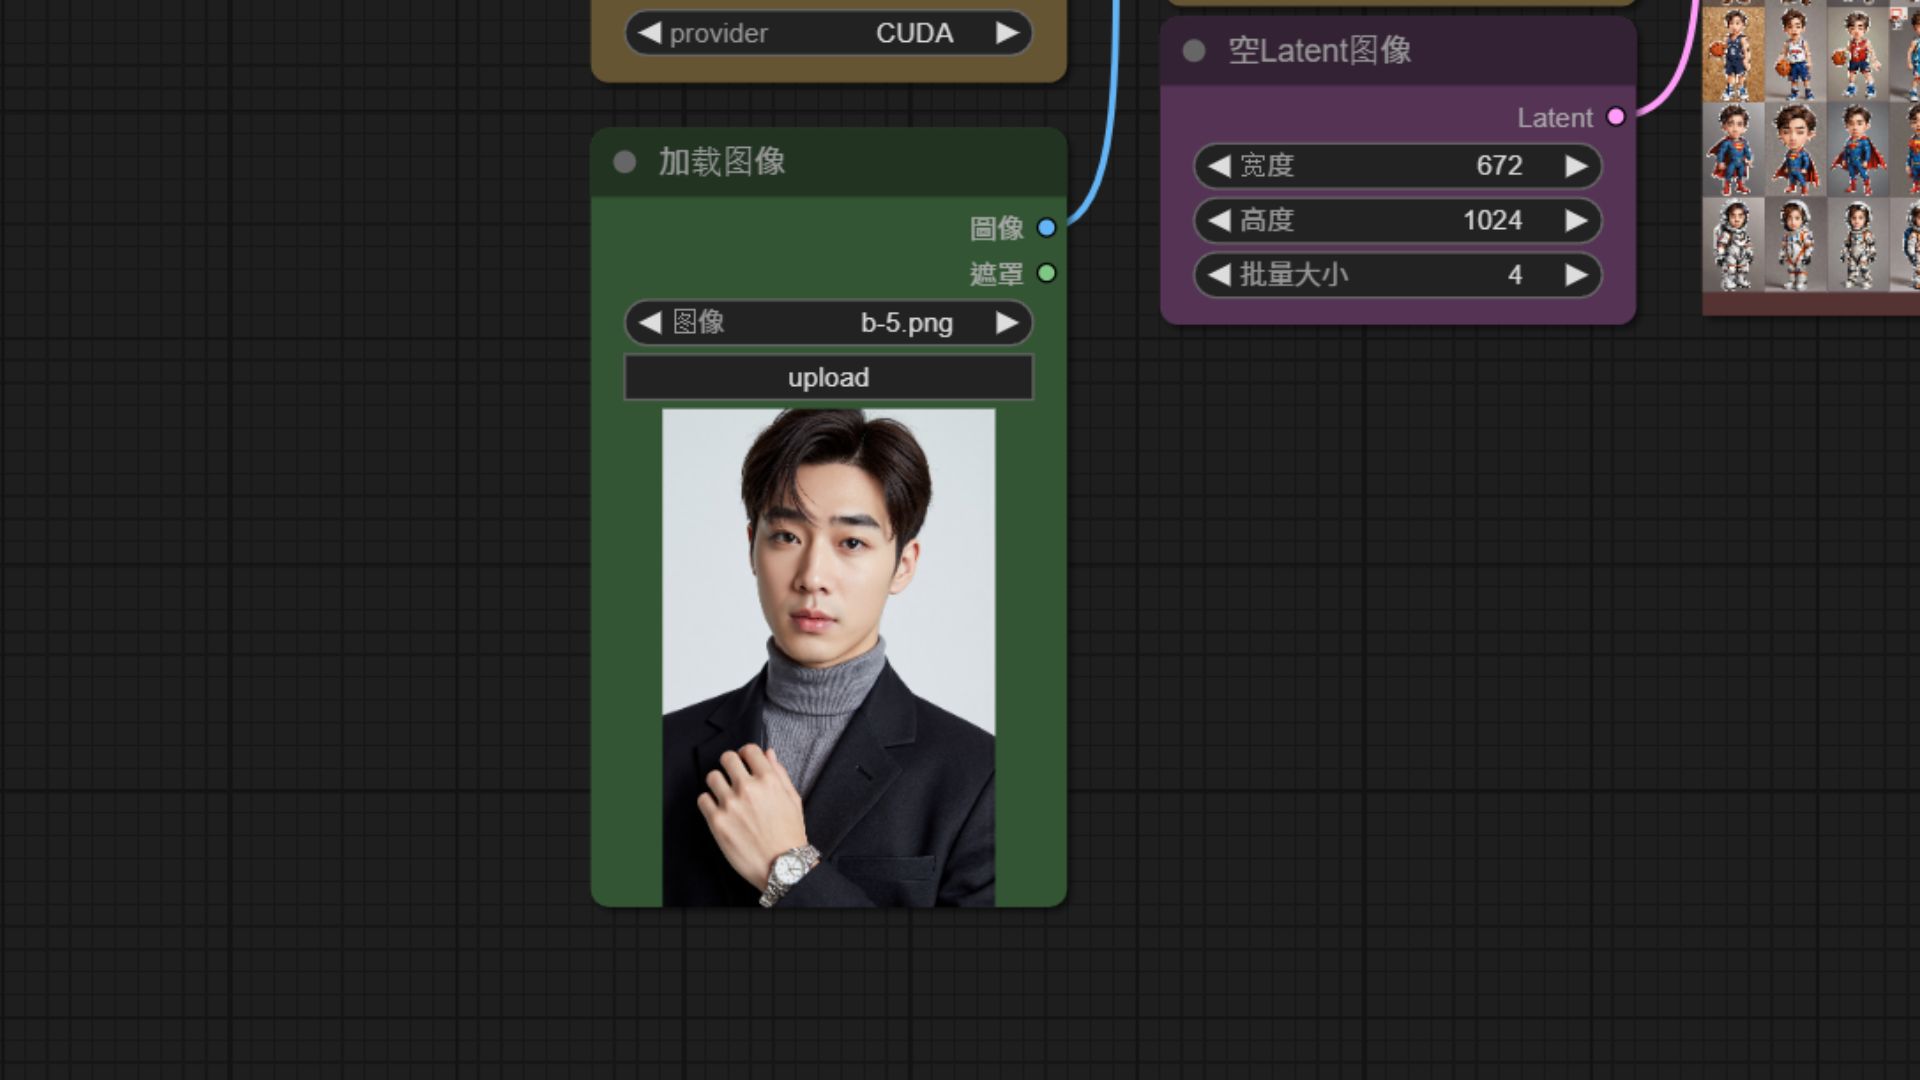The height and width of the screenshot is (1080, 1920).
Task: Click the green 遮罩 output socket
Action: 1047,273
